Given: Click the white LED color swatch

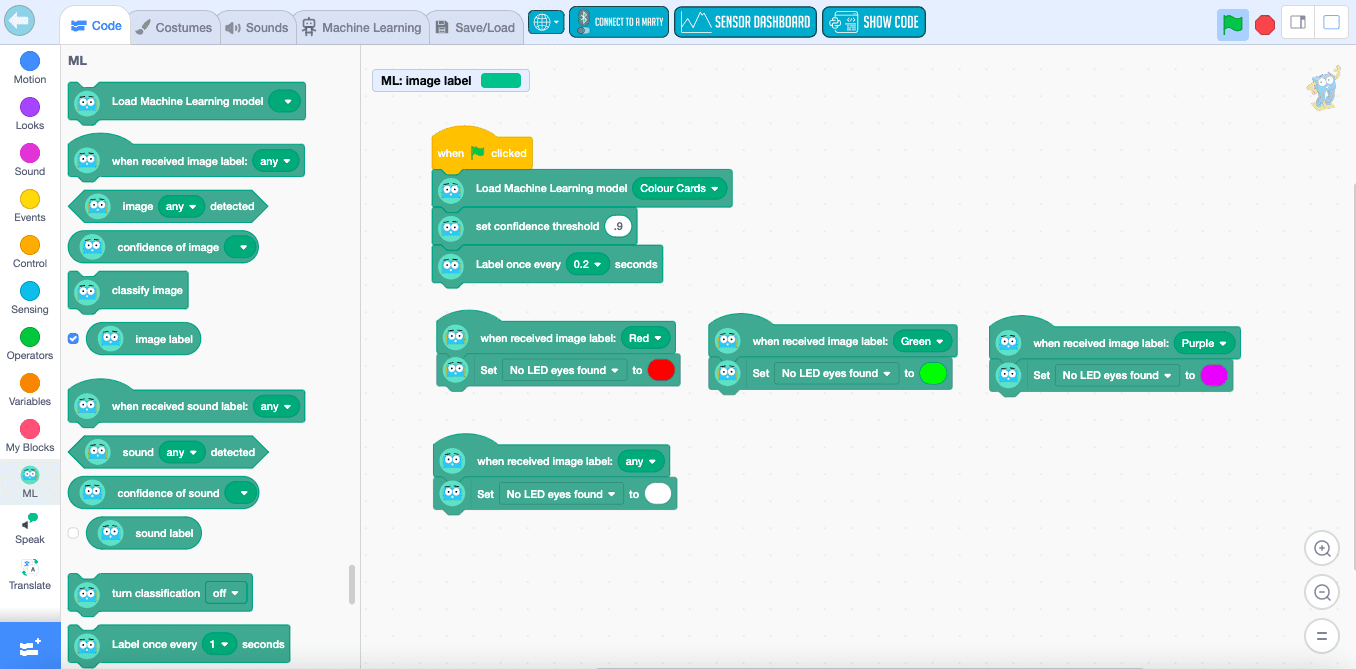Looking at the screenshot, I should pos(658,494).
